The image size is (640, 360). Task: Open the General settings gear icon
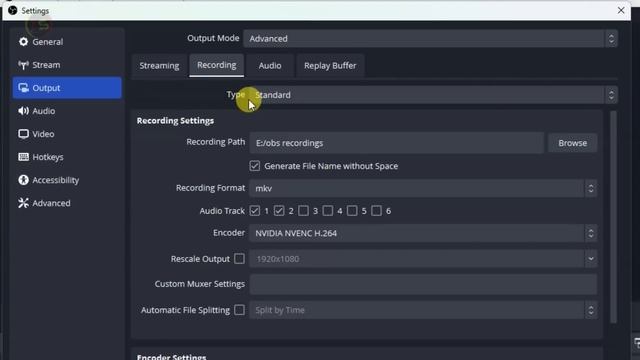[23, 42]
